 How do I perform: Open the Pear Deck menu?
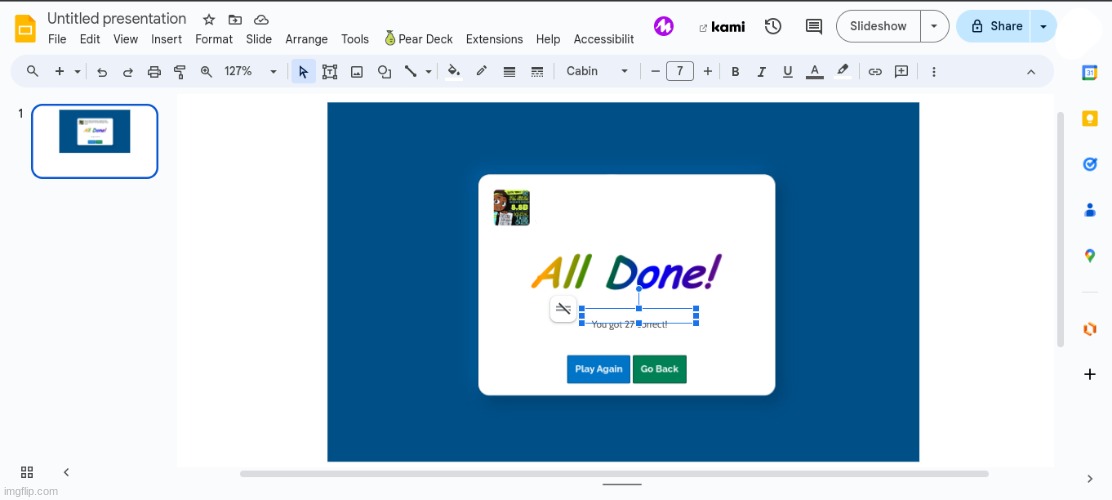pos(418,39)
